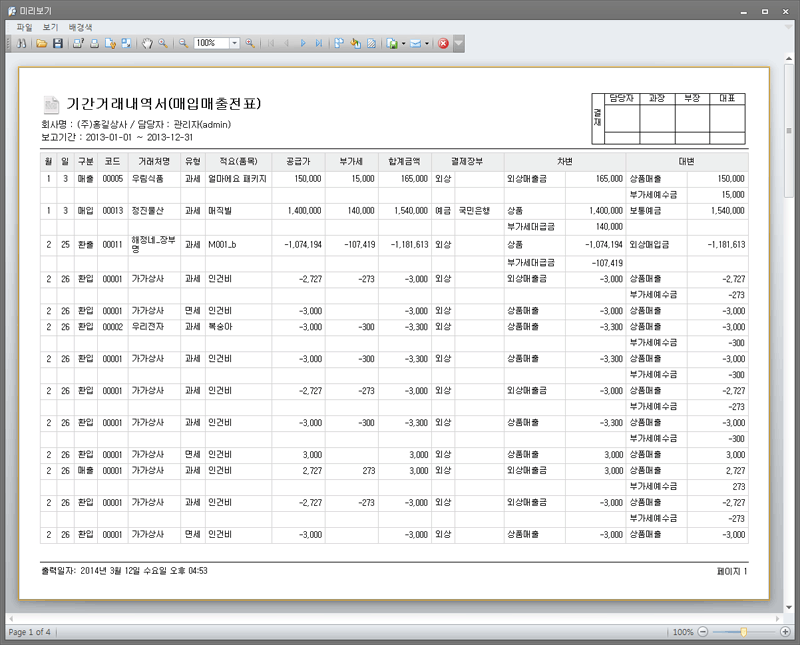Click the minus button in the status bar
Viewport: 800px width, 645px height.
703,632
